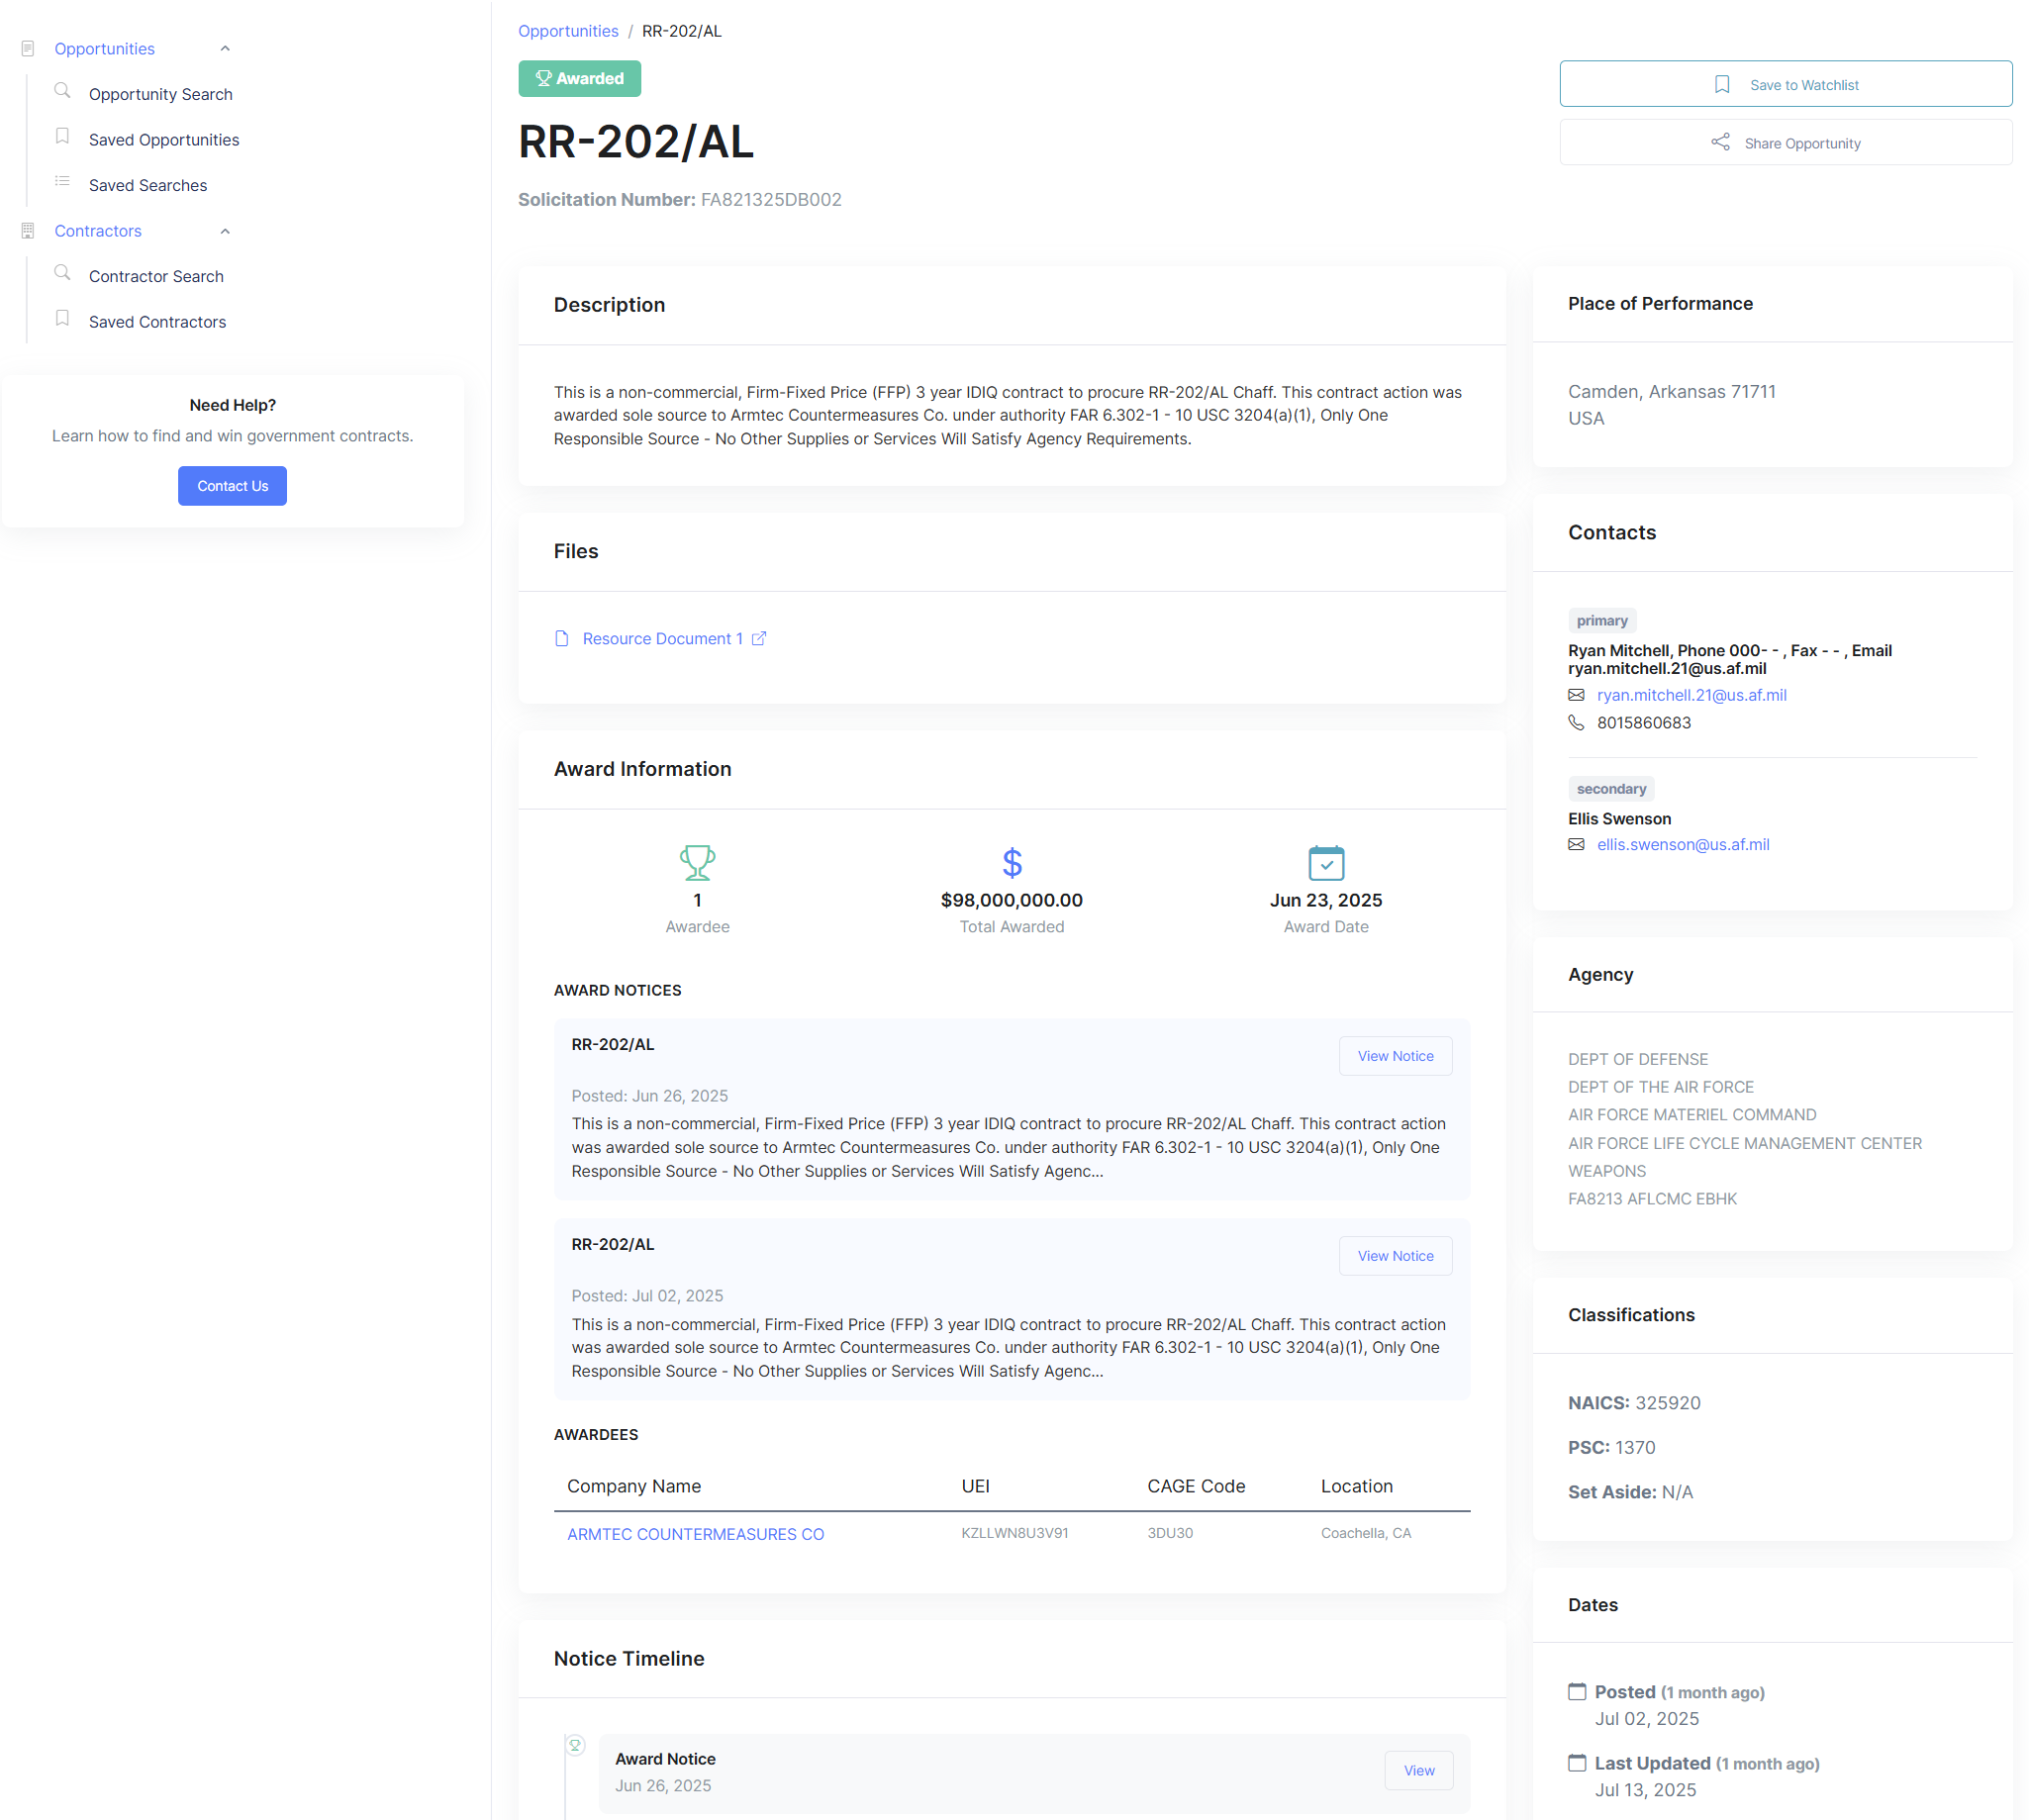2029x1820 pixels.
Task: Click the magnifier icon beside Opportunity Search
Action: (62, 91)
